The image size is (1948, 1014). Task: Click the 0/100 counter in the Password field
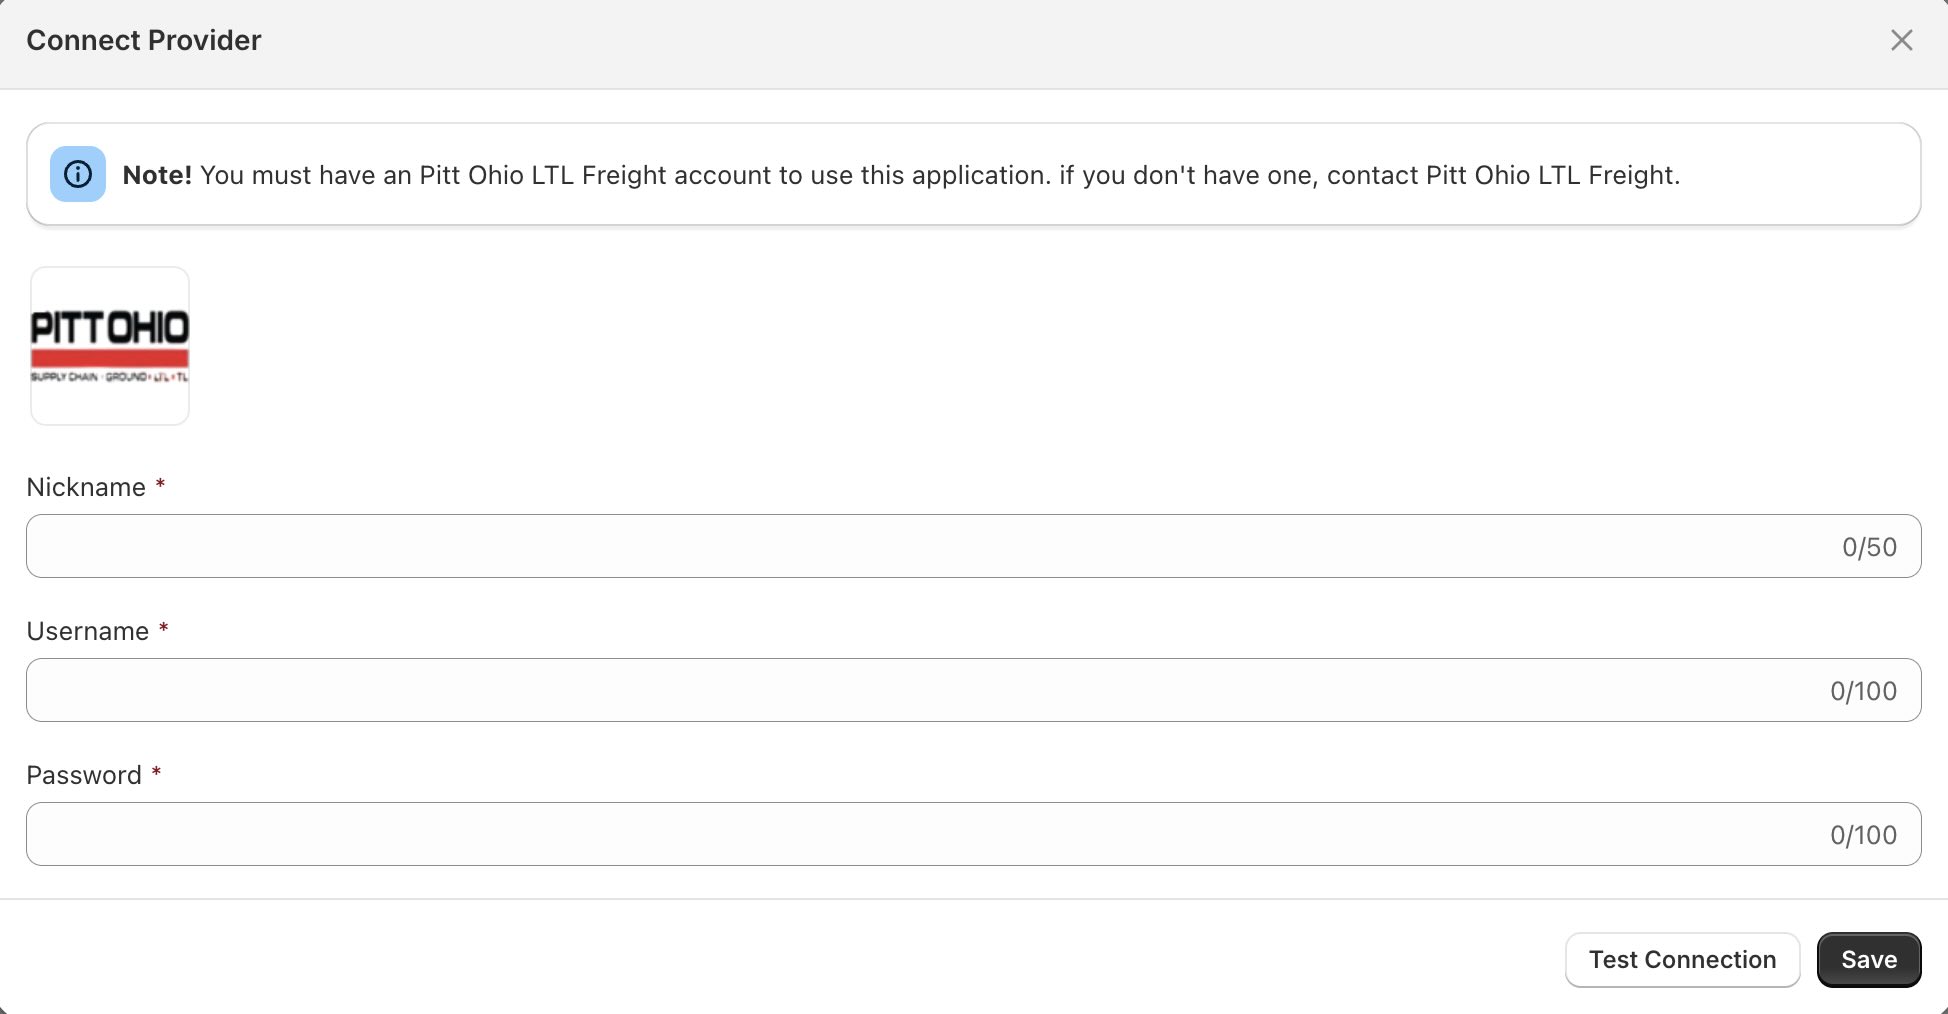pos(1863,835)
